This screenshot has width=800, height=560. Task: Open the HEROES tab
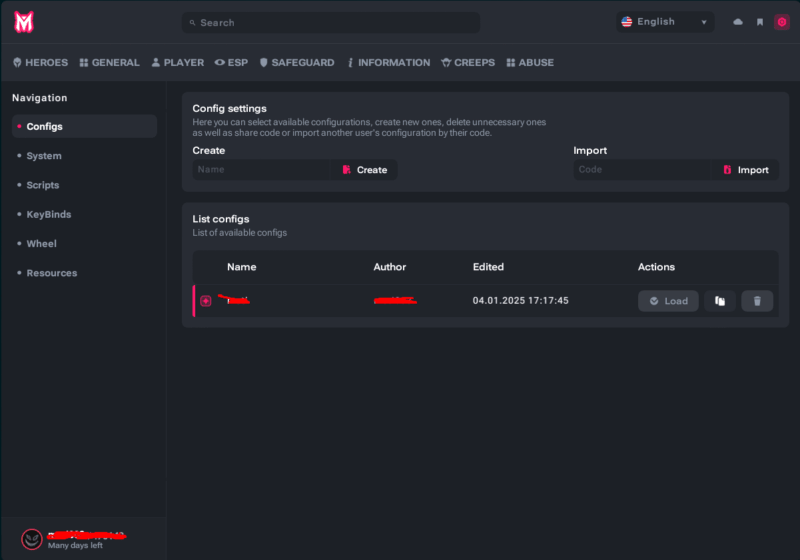[x=40, y=62]
